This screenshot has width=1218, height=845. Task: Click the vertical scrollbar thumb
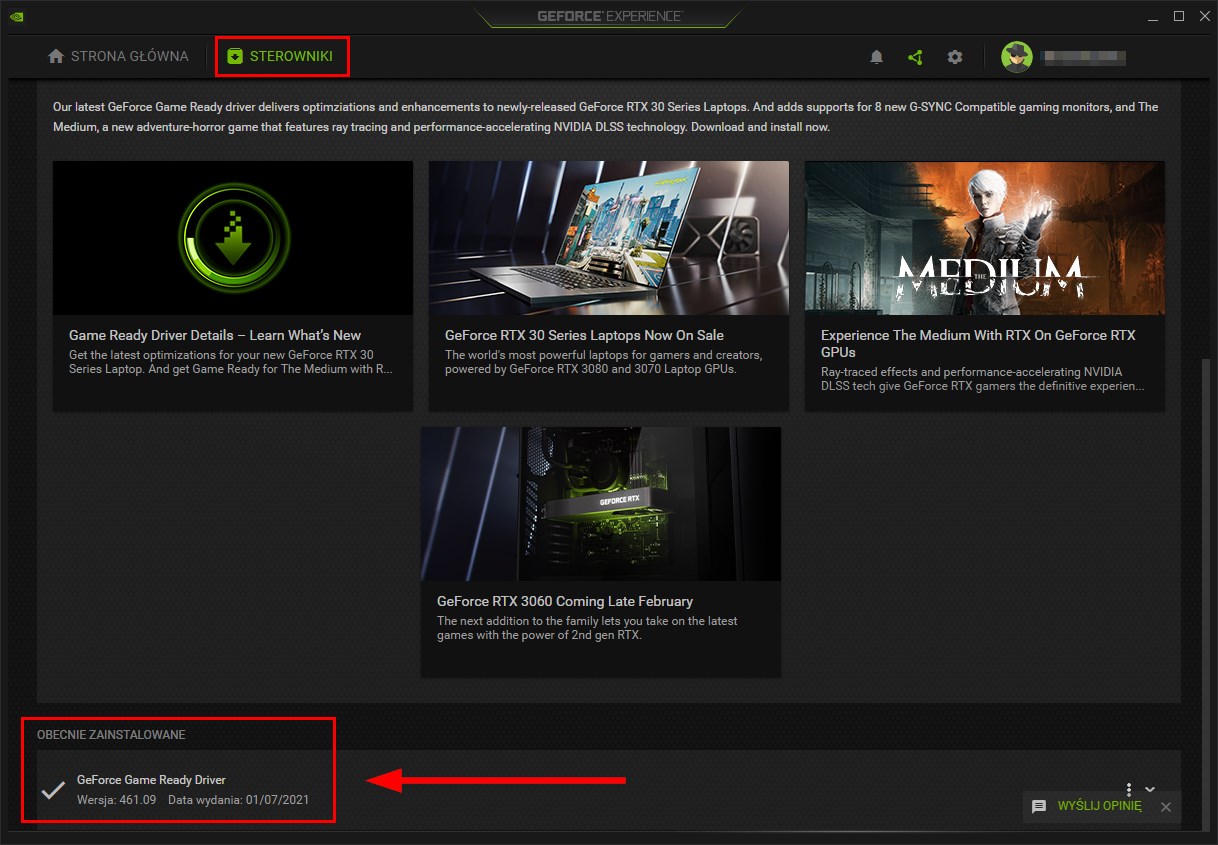(1204, 593)
